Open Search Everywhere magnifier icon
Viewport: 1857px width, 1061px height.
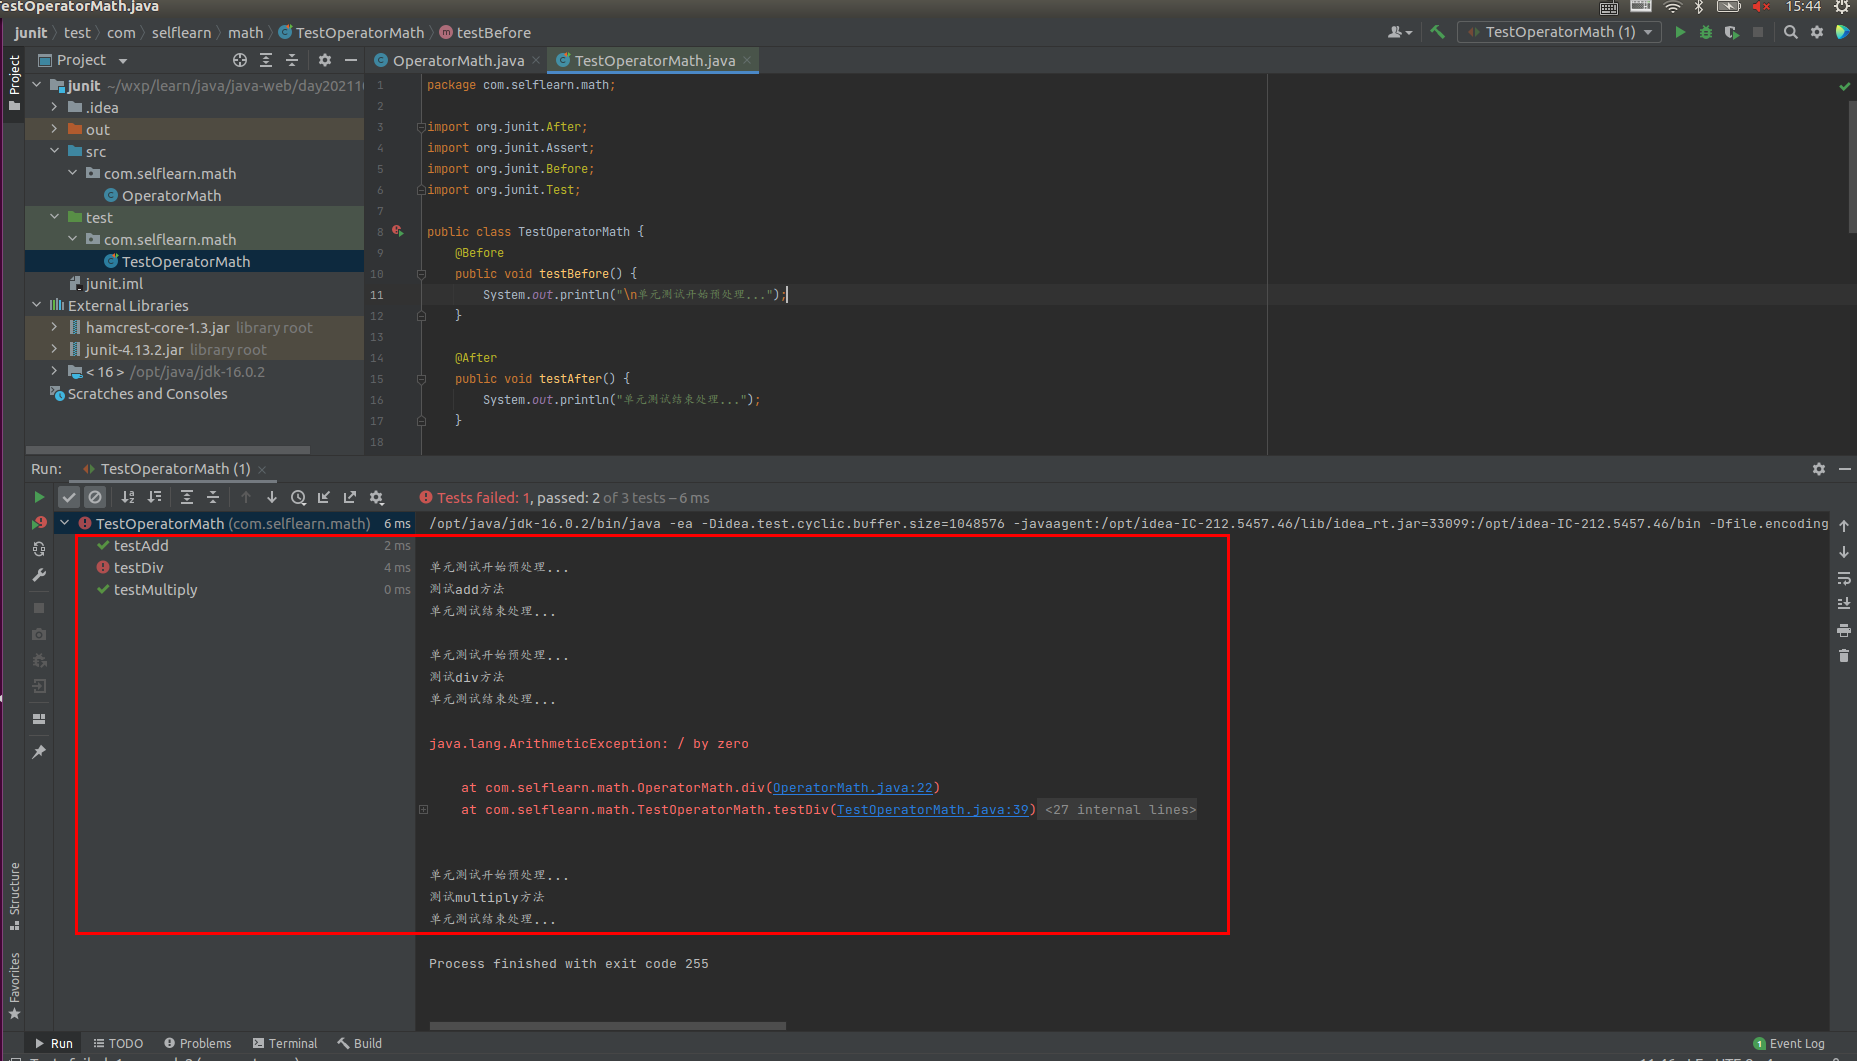click(1790, 31)
